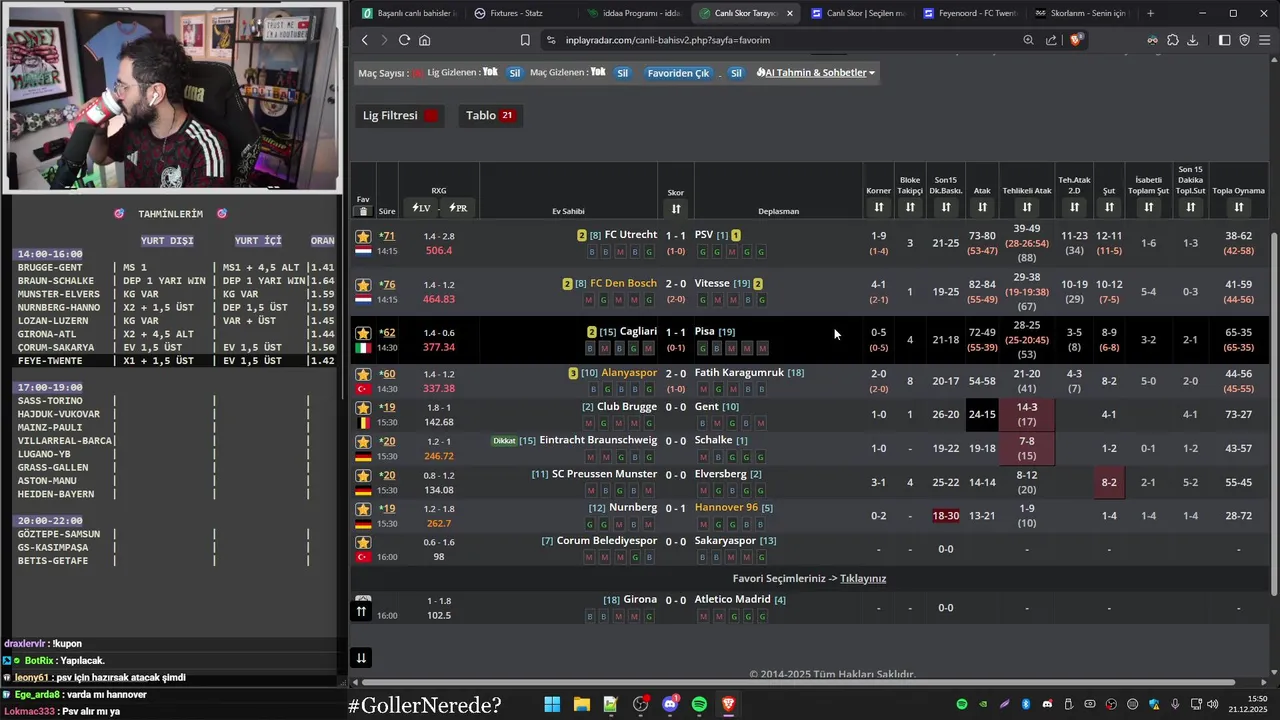Click Tıklayınız link for favorite selections
The height and width of the screenshot is (720, 1280).
tap(863, 578)
